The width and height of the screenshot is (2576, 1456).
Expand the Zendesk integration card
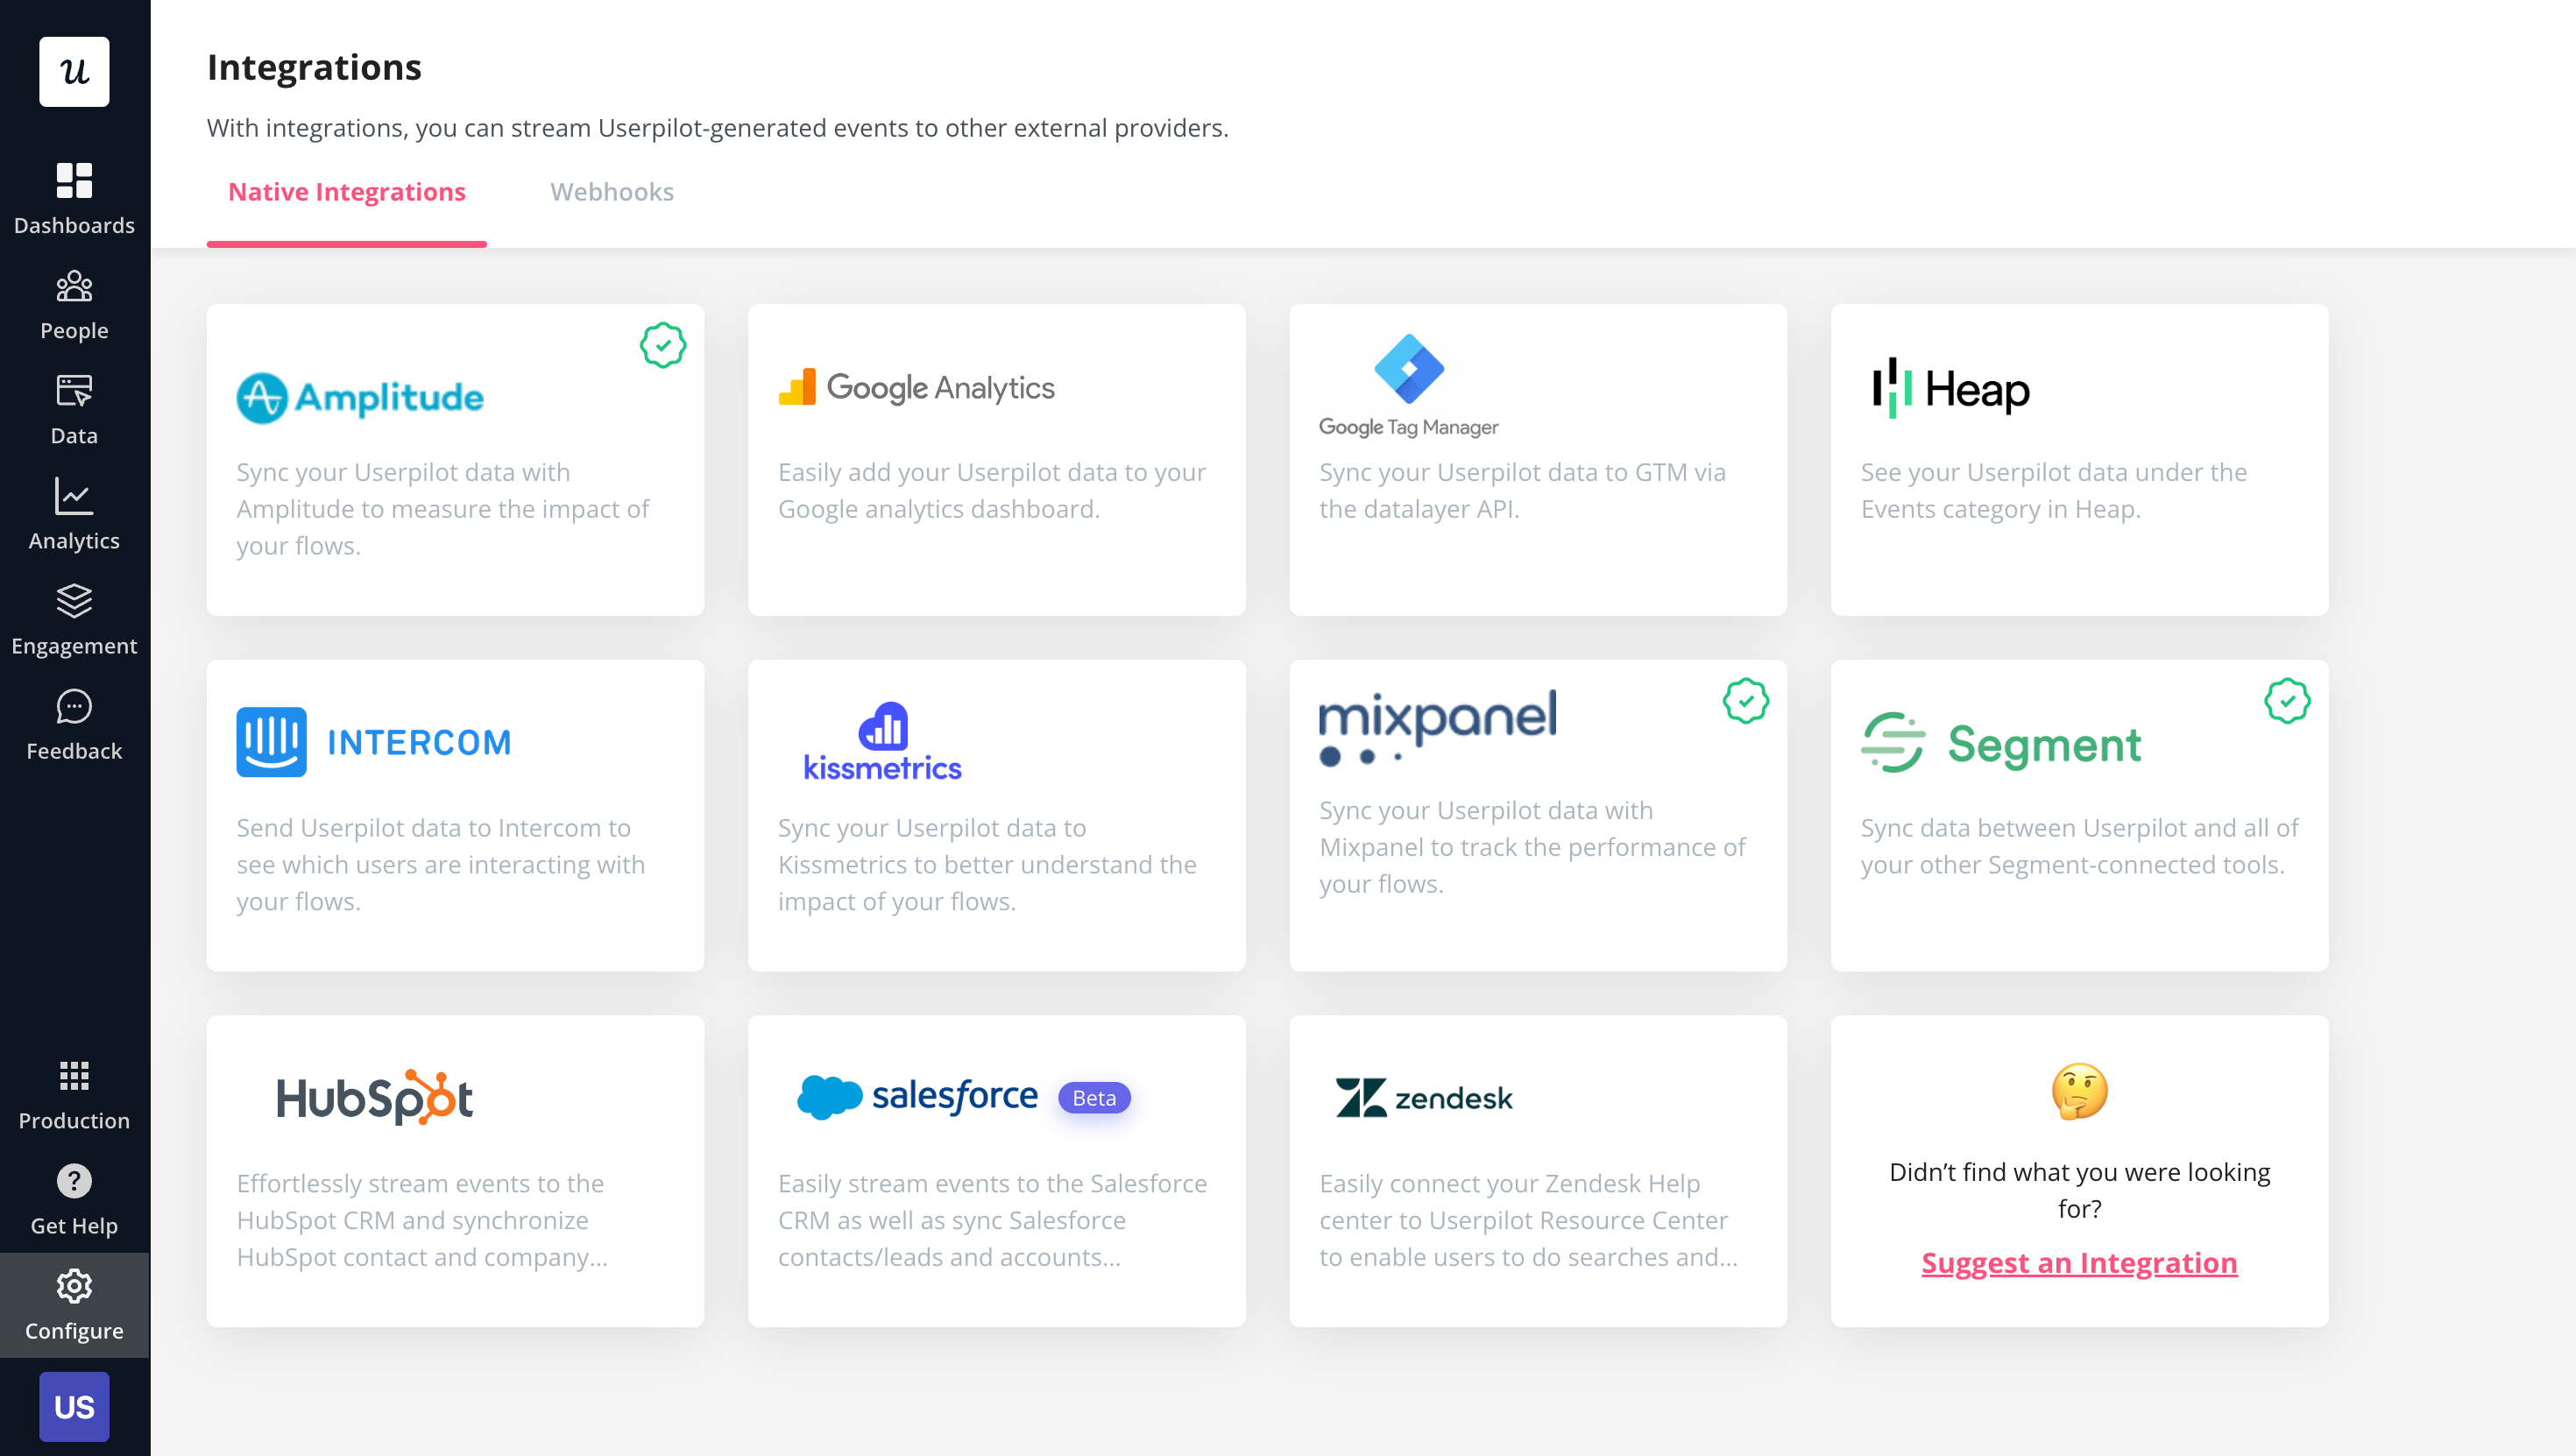click(1538, 1170)
